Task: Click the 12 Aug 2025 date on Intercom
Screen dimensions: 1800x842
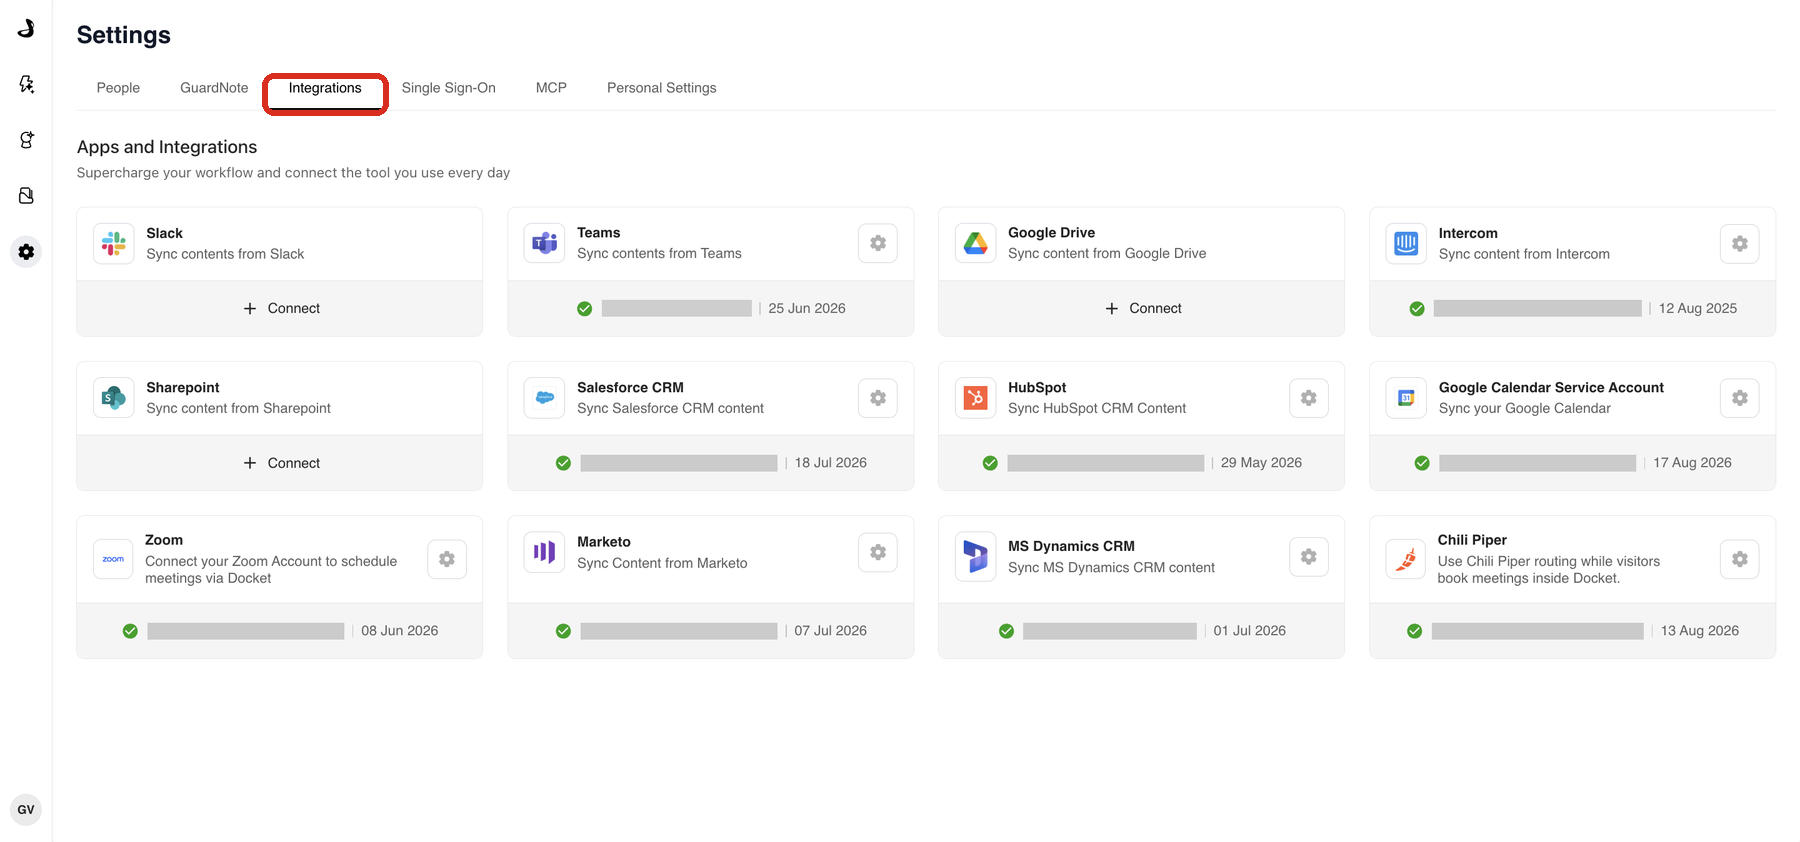Action: (x=1698, y=308)
